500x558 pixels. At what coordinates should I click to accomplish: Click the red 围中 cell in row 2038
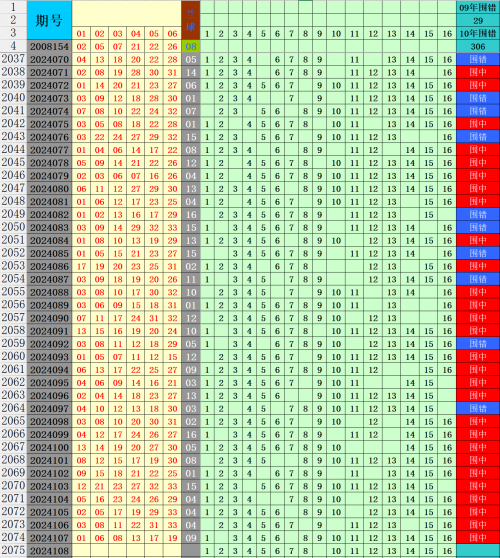pos(478,72)
